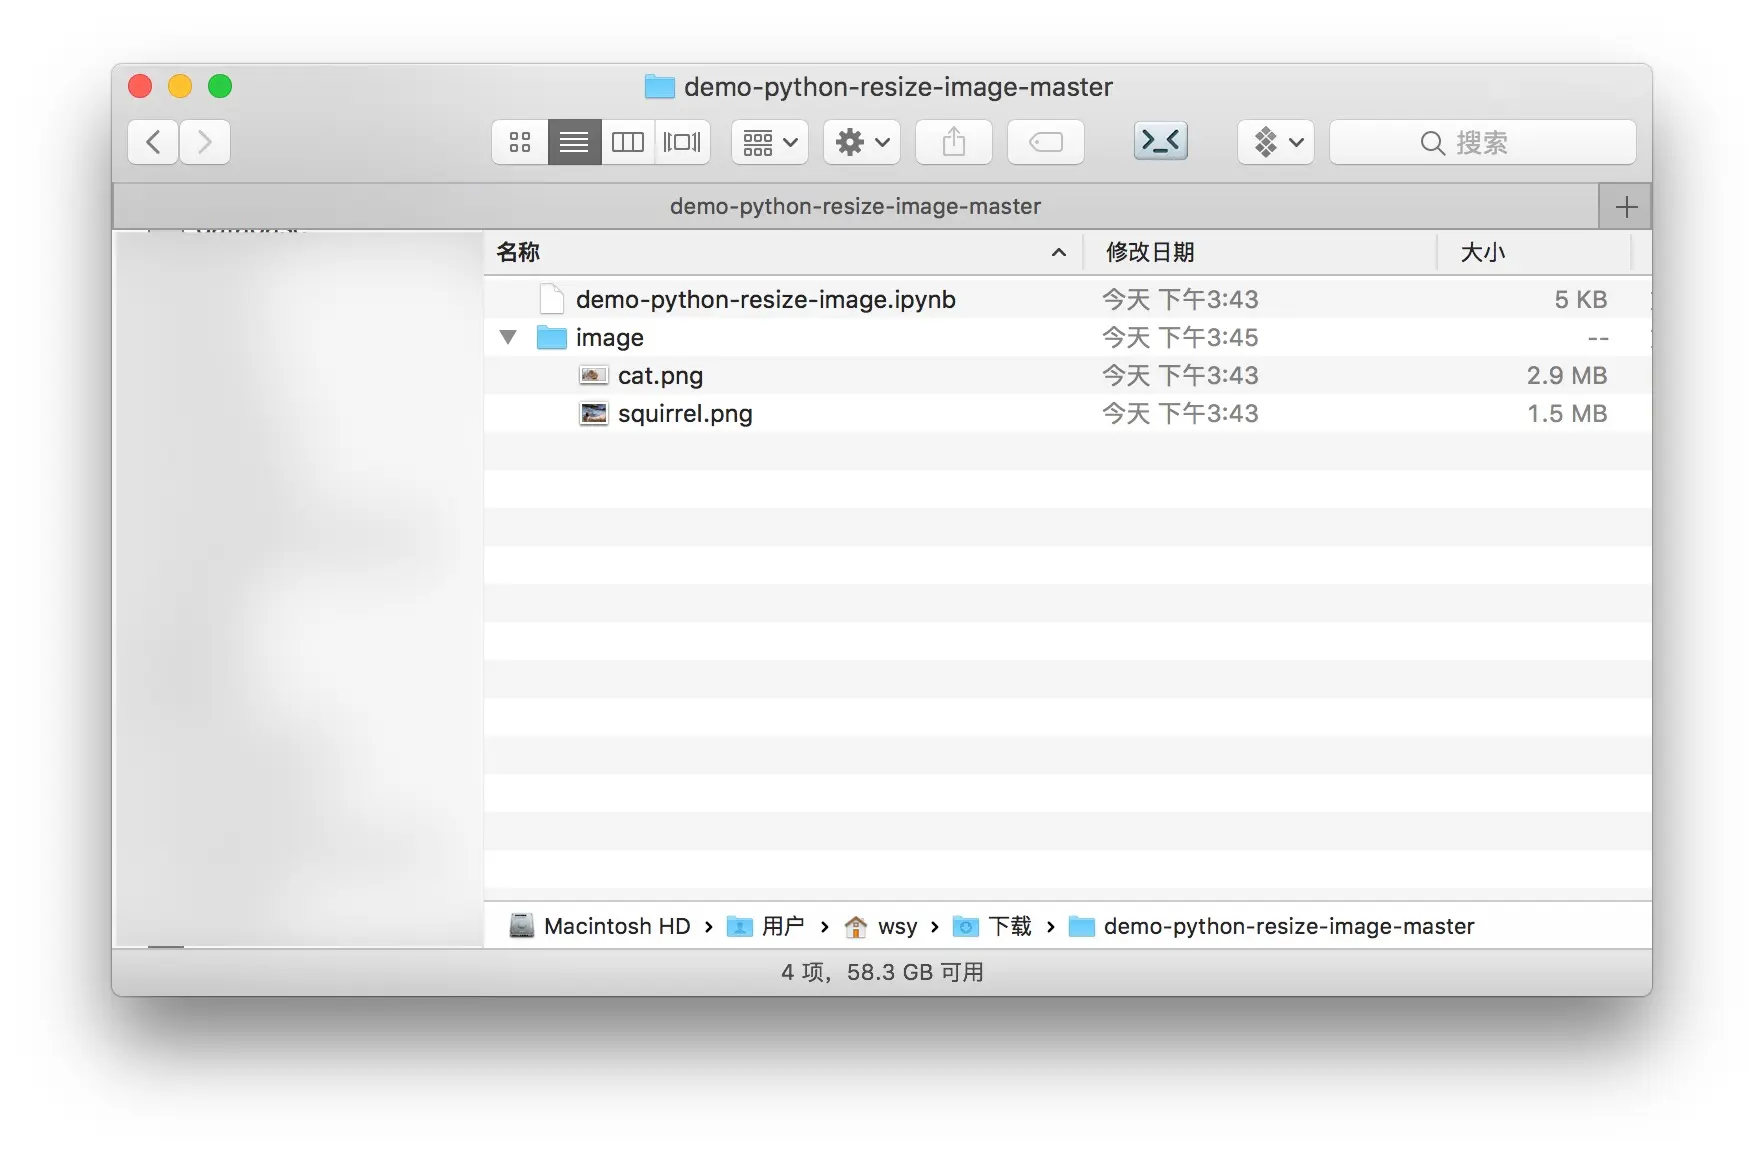Click the Macintosh HD drive icon
Screen dimensions: 1764x1156
(x=522, y=926)
